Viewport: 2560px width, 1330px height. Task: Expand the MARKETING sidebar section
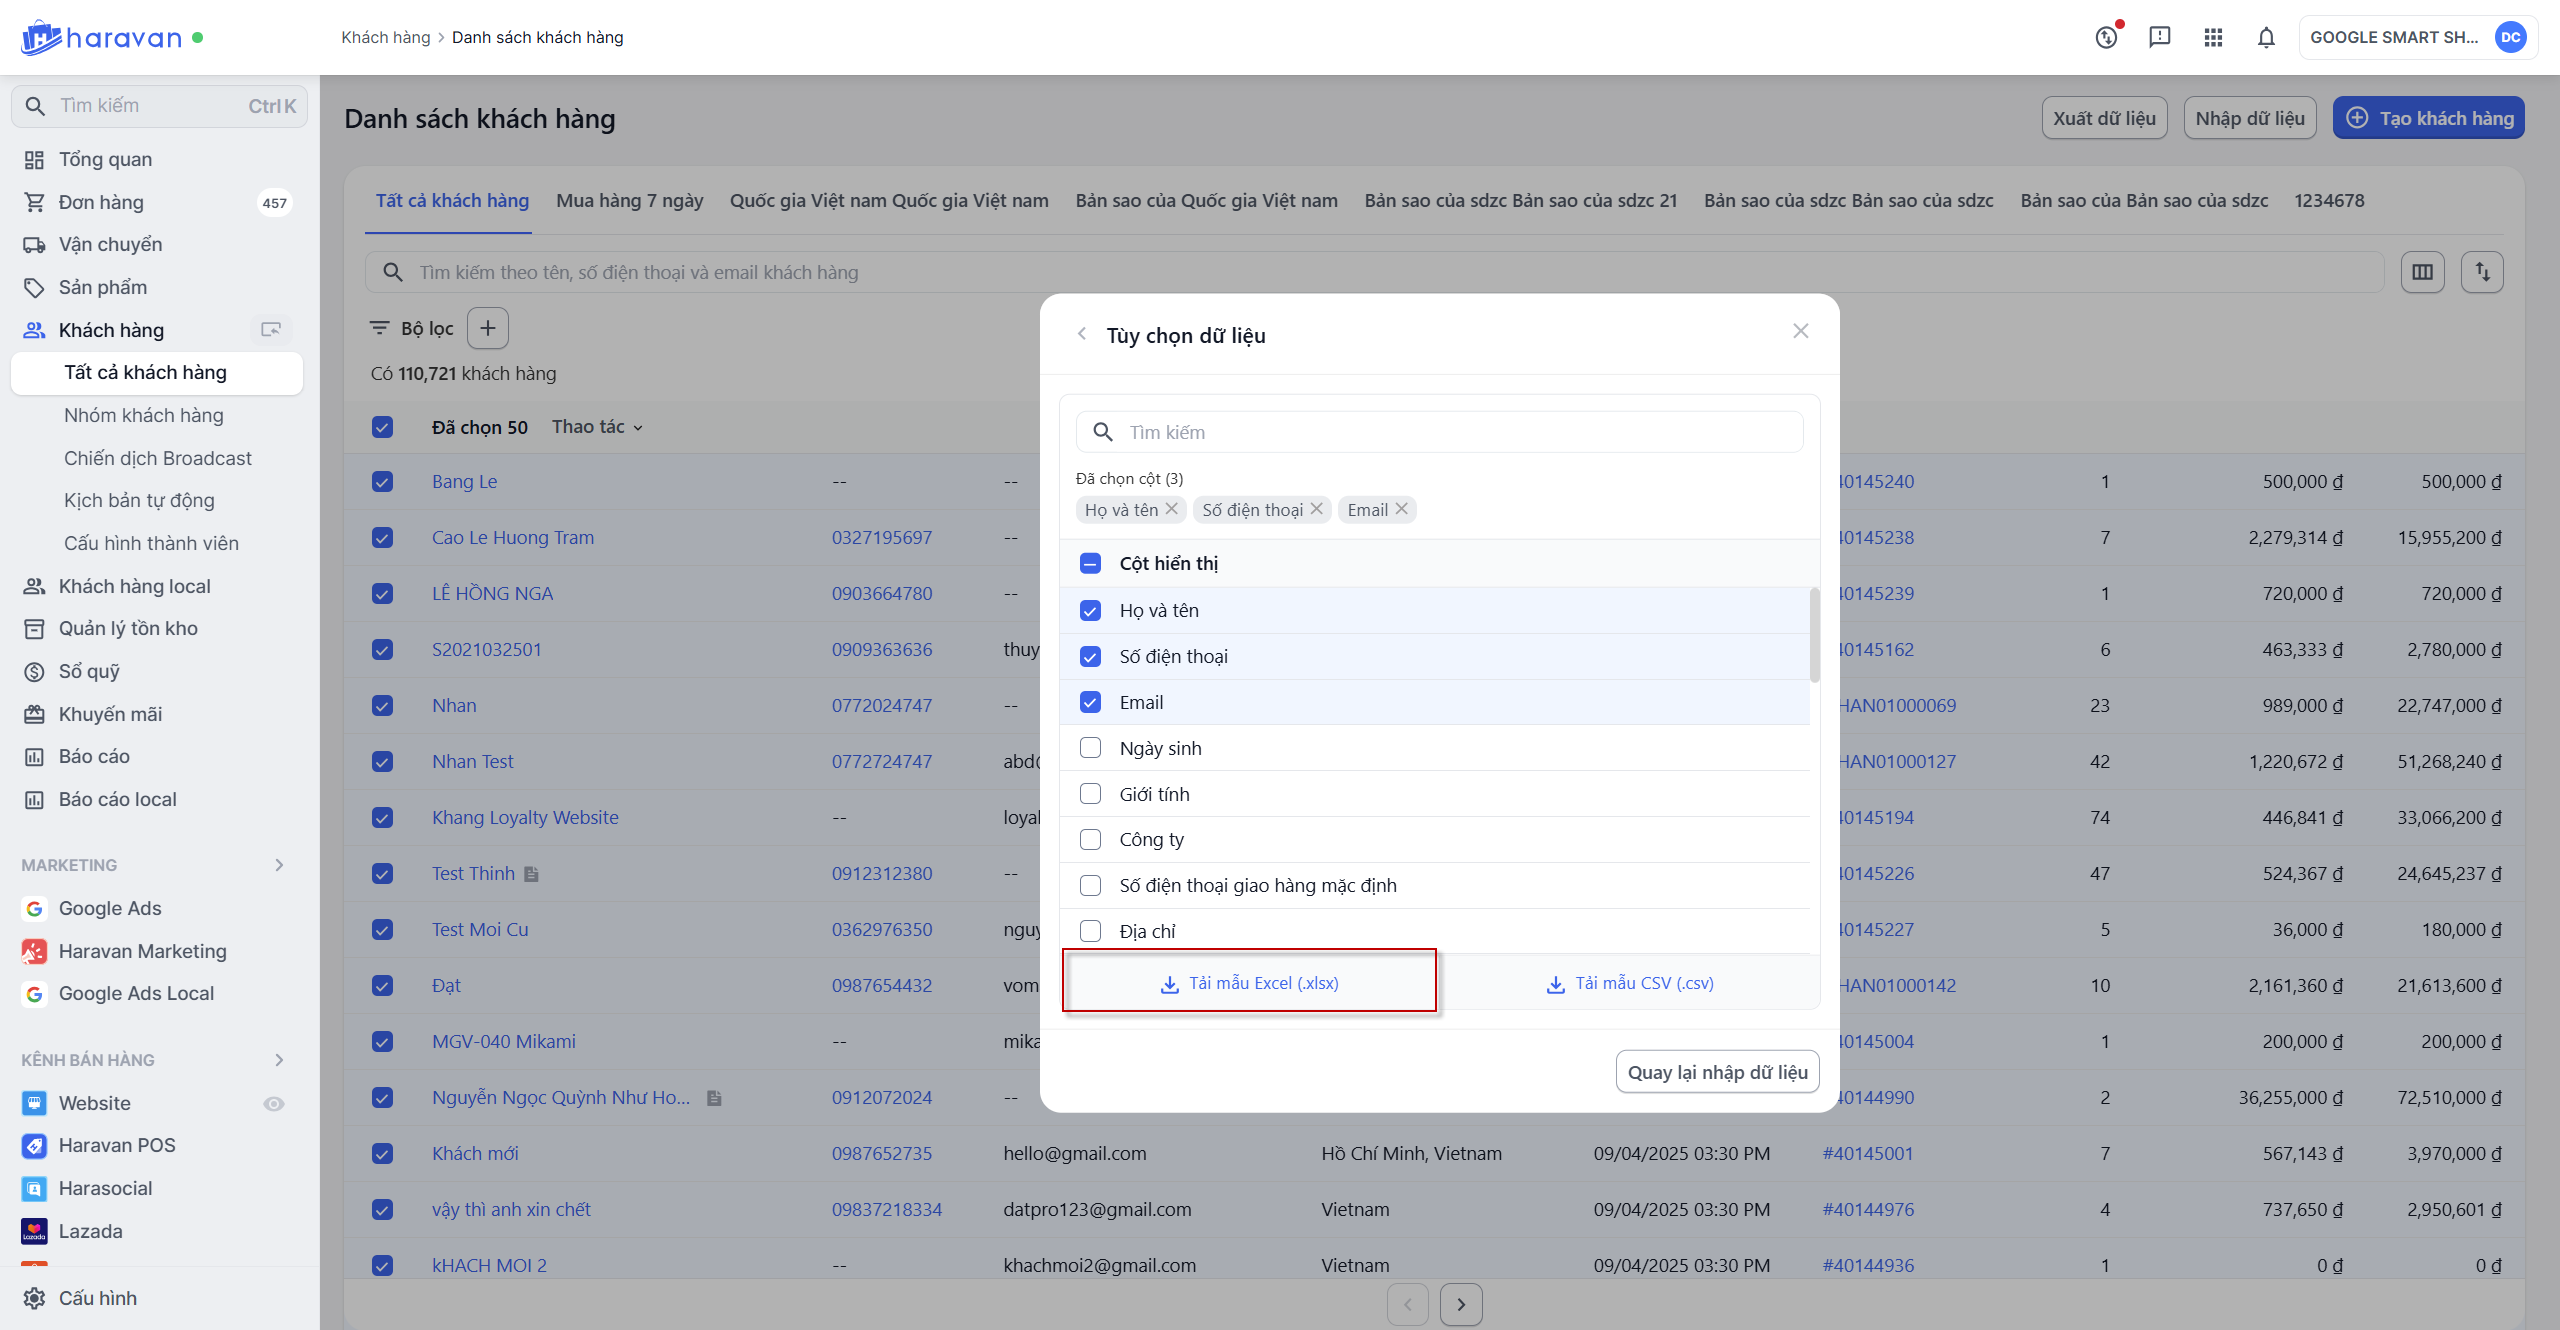click(279, 865)
